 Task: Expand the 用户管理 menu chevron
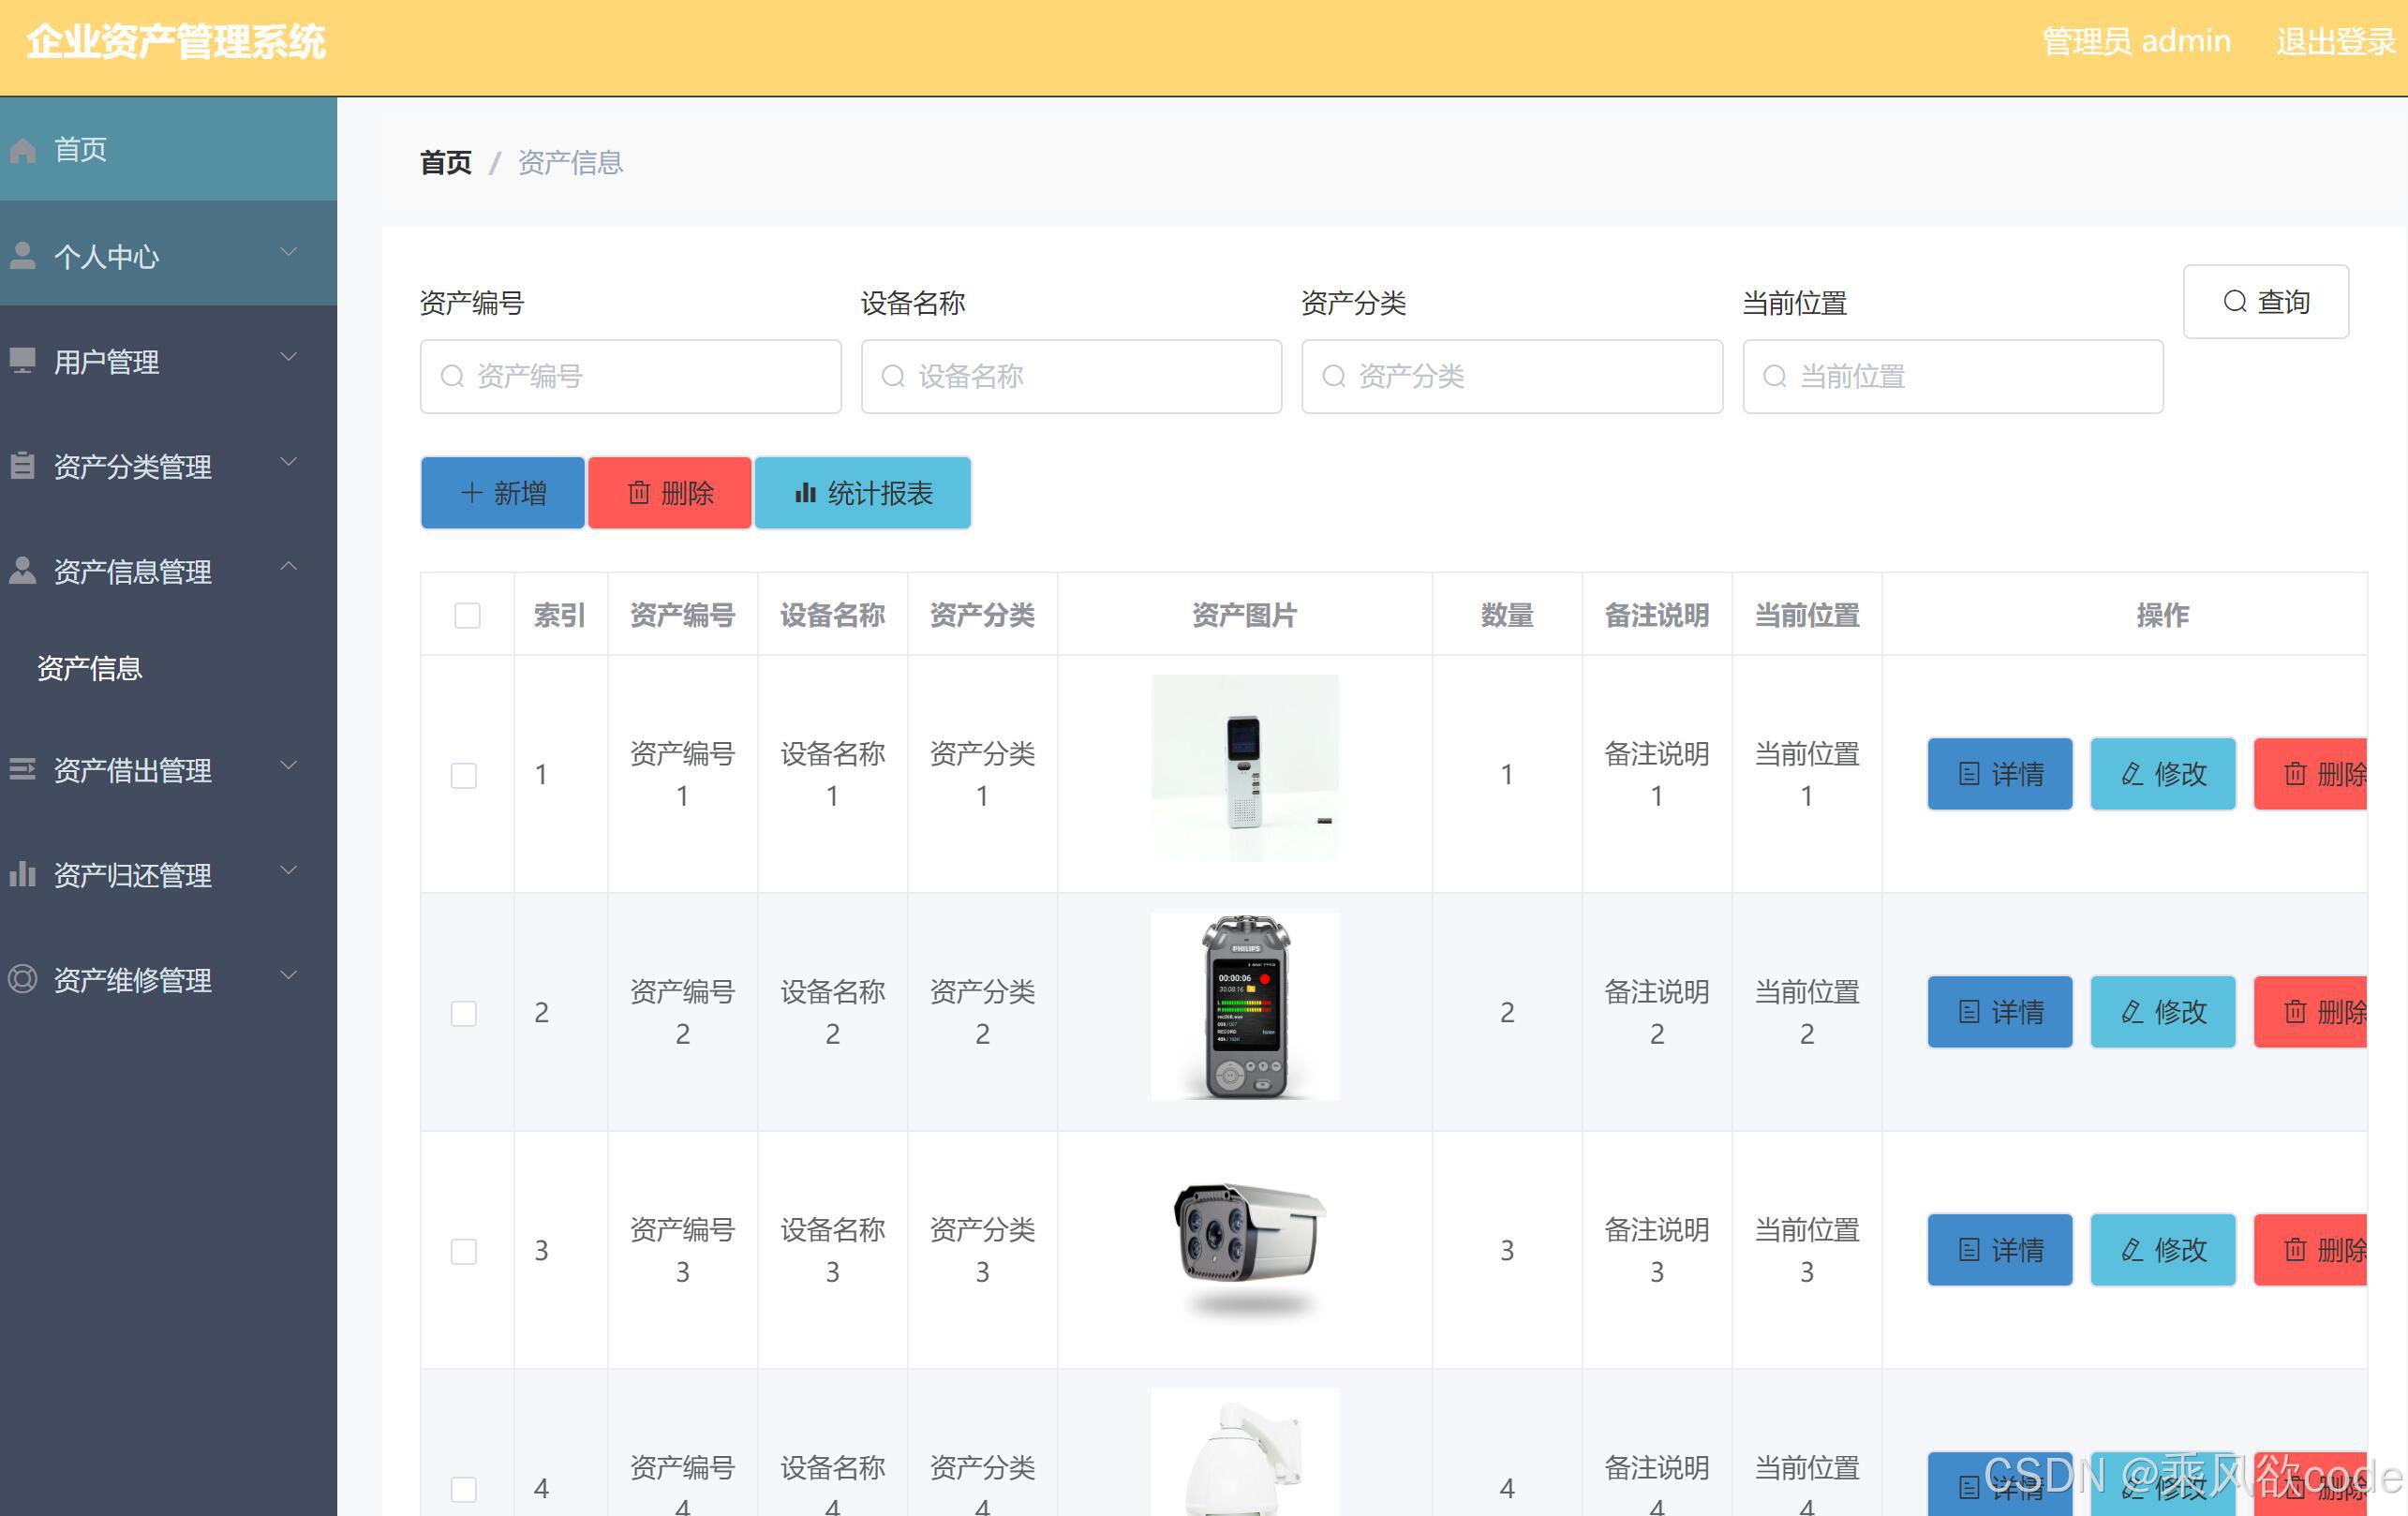pyautogui.click(x=289, y=357)
